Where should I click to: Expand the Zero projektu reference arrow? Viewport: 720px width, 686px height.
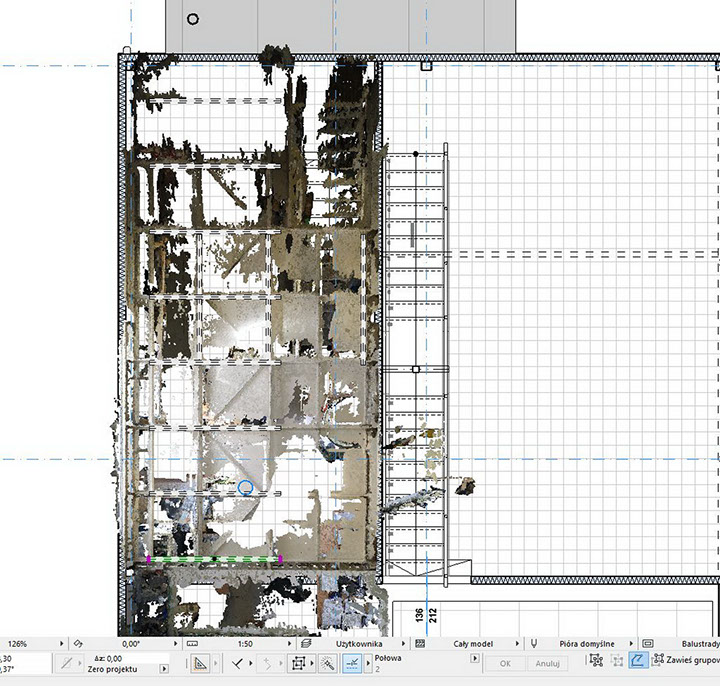[164, 667]
